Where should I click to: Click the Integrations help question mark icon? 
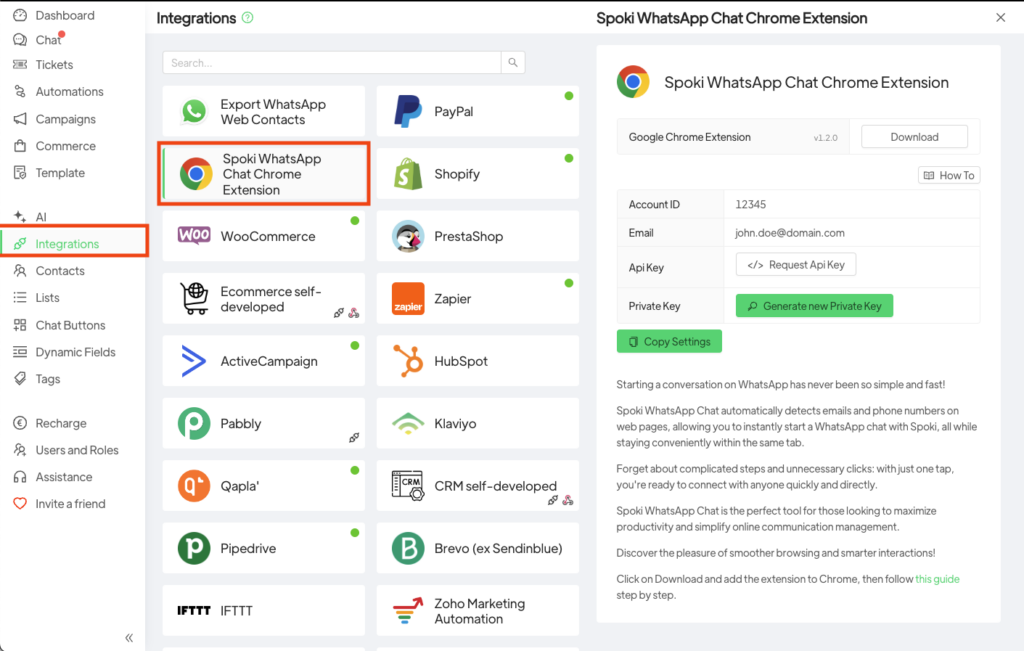click(248, 18)
